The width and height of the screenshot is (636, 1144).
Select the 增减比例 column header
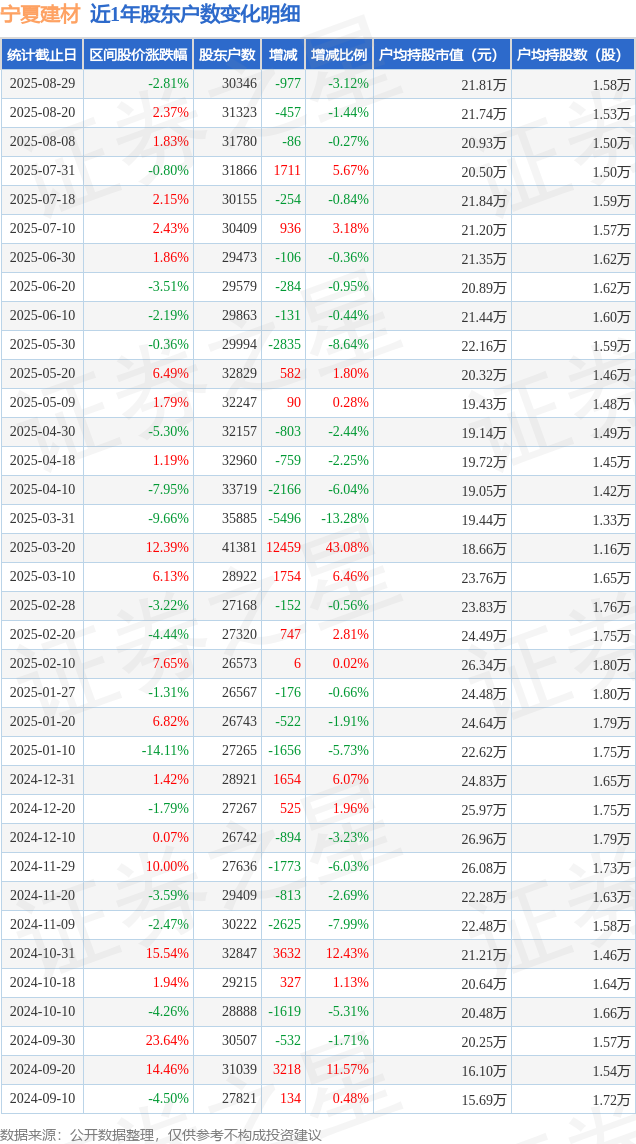(338, 55)
